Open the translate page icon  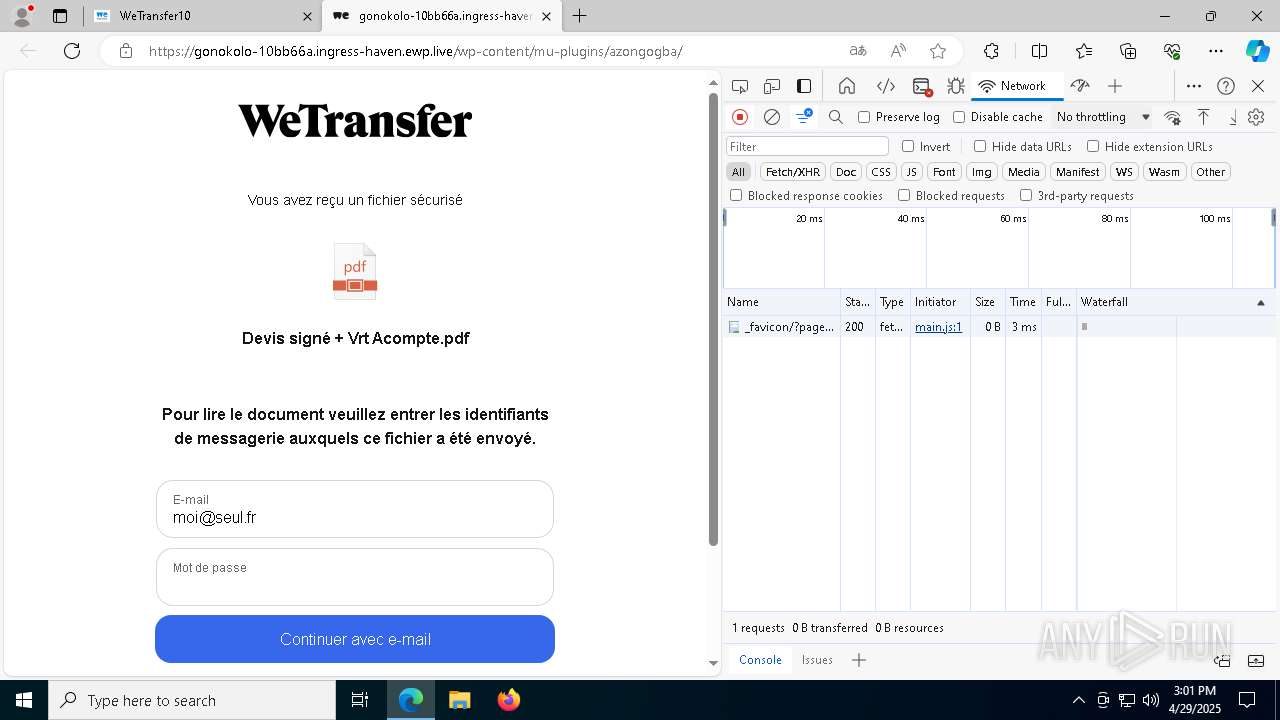(858, 51)
